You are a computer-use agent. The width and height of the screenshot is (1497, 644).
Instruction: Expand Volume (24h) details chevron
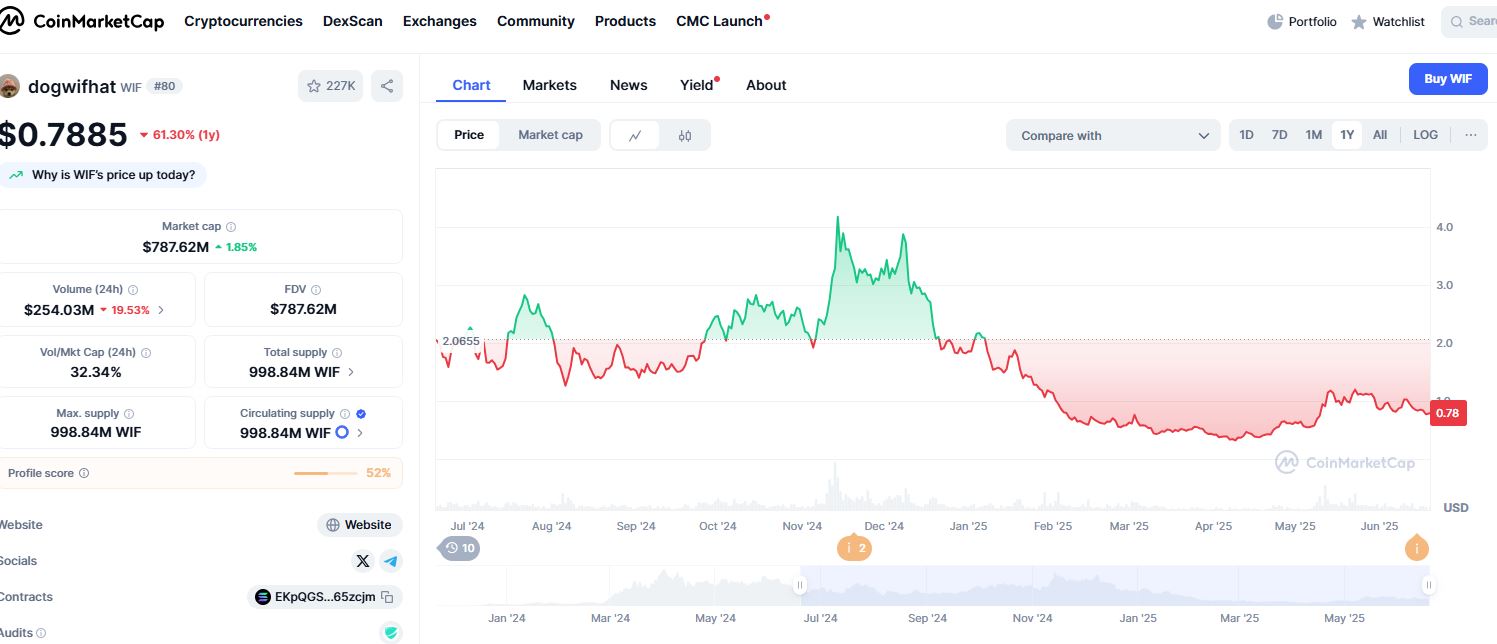[x=161, y=310]
